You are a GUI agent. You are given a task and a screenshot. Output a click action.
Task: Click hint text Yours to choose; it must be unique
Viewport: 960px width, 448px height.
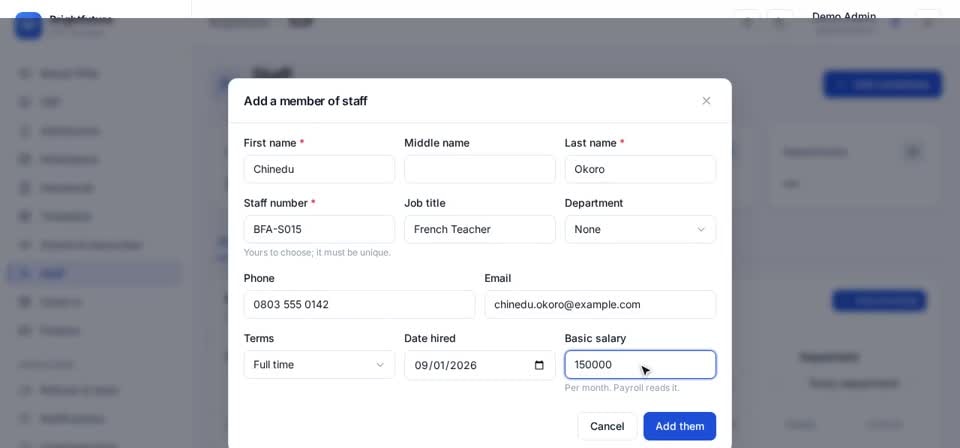317,252
